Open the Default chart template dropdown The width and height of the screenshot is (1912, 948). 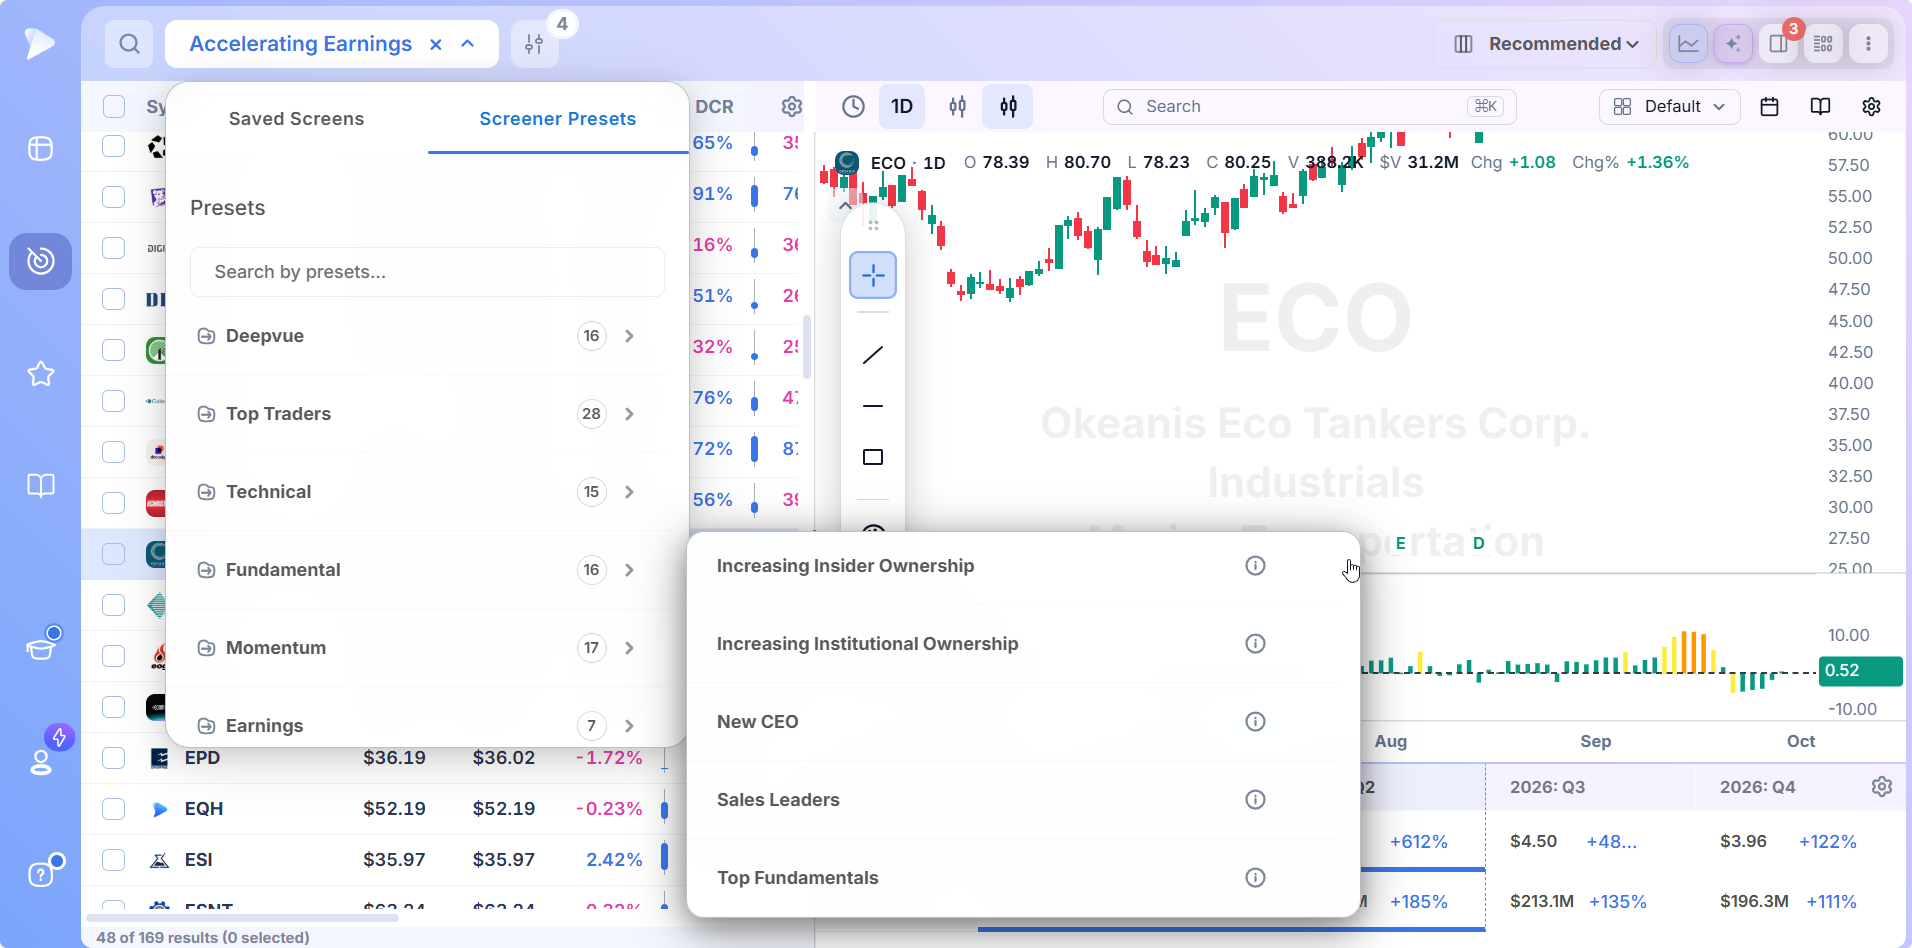click(x=1670, y=107)
